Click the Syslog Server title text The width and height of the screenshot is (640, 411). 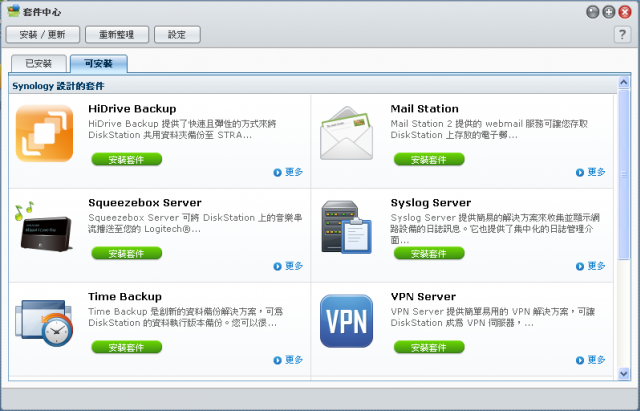pyautogui.click(x=431, y=203)
